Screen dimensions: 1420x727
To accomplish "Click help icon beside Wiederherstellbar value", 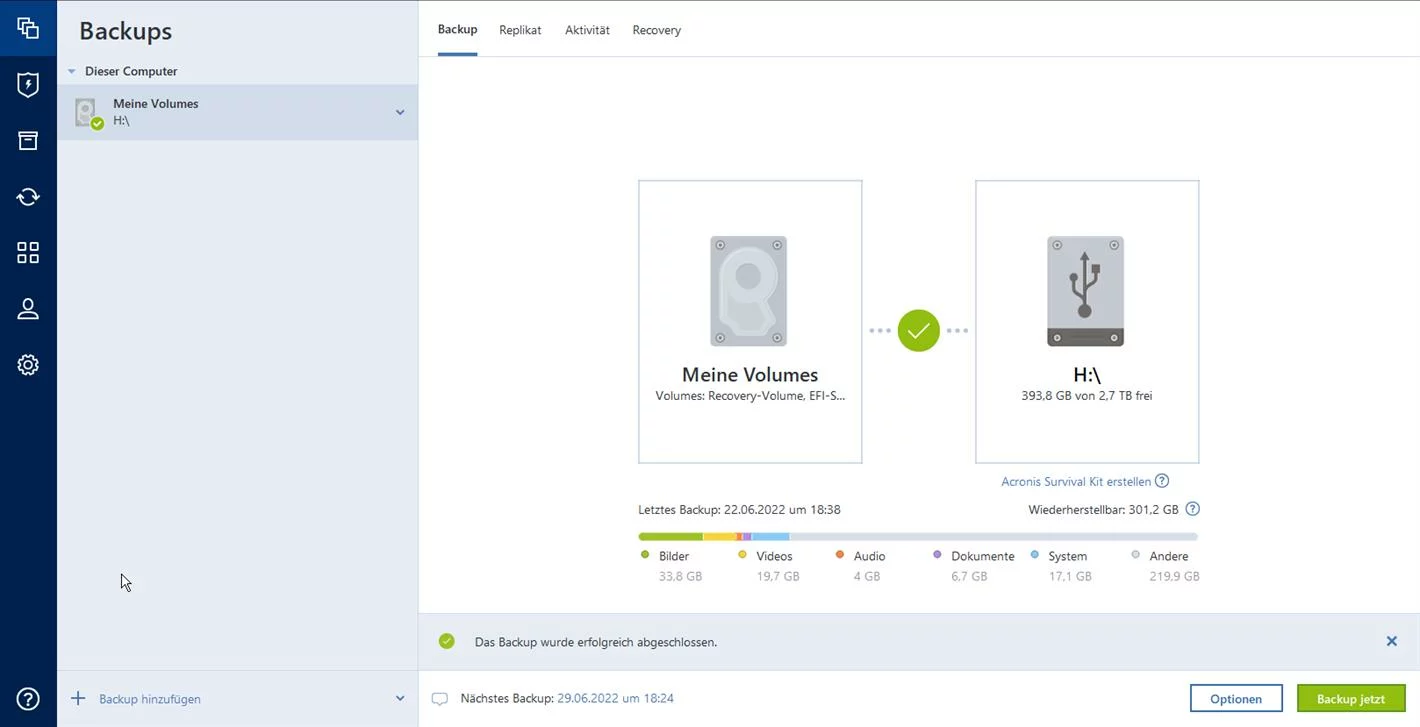I will pyautogui.click(x=1192, y=509).
